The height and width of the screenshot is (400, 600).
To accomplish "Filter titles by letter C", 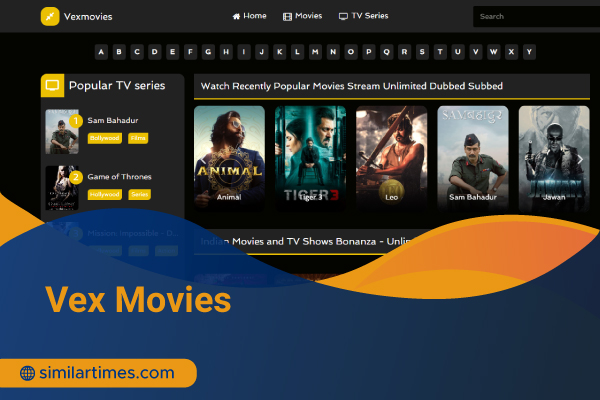I will (x=137, y=52).
